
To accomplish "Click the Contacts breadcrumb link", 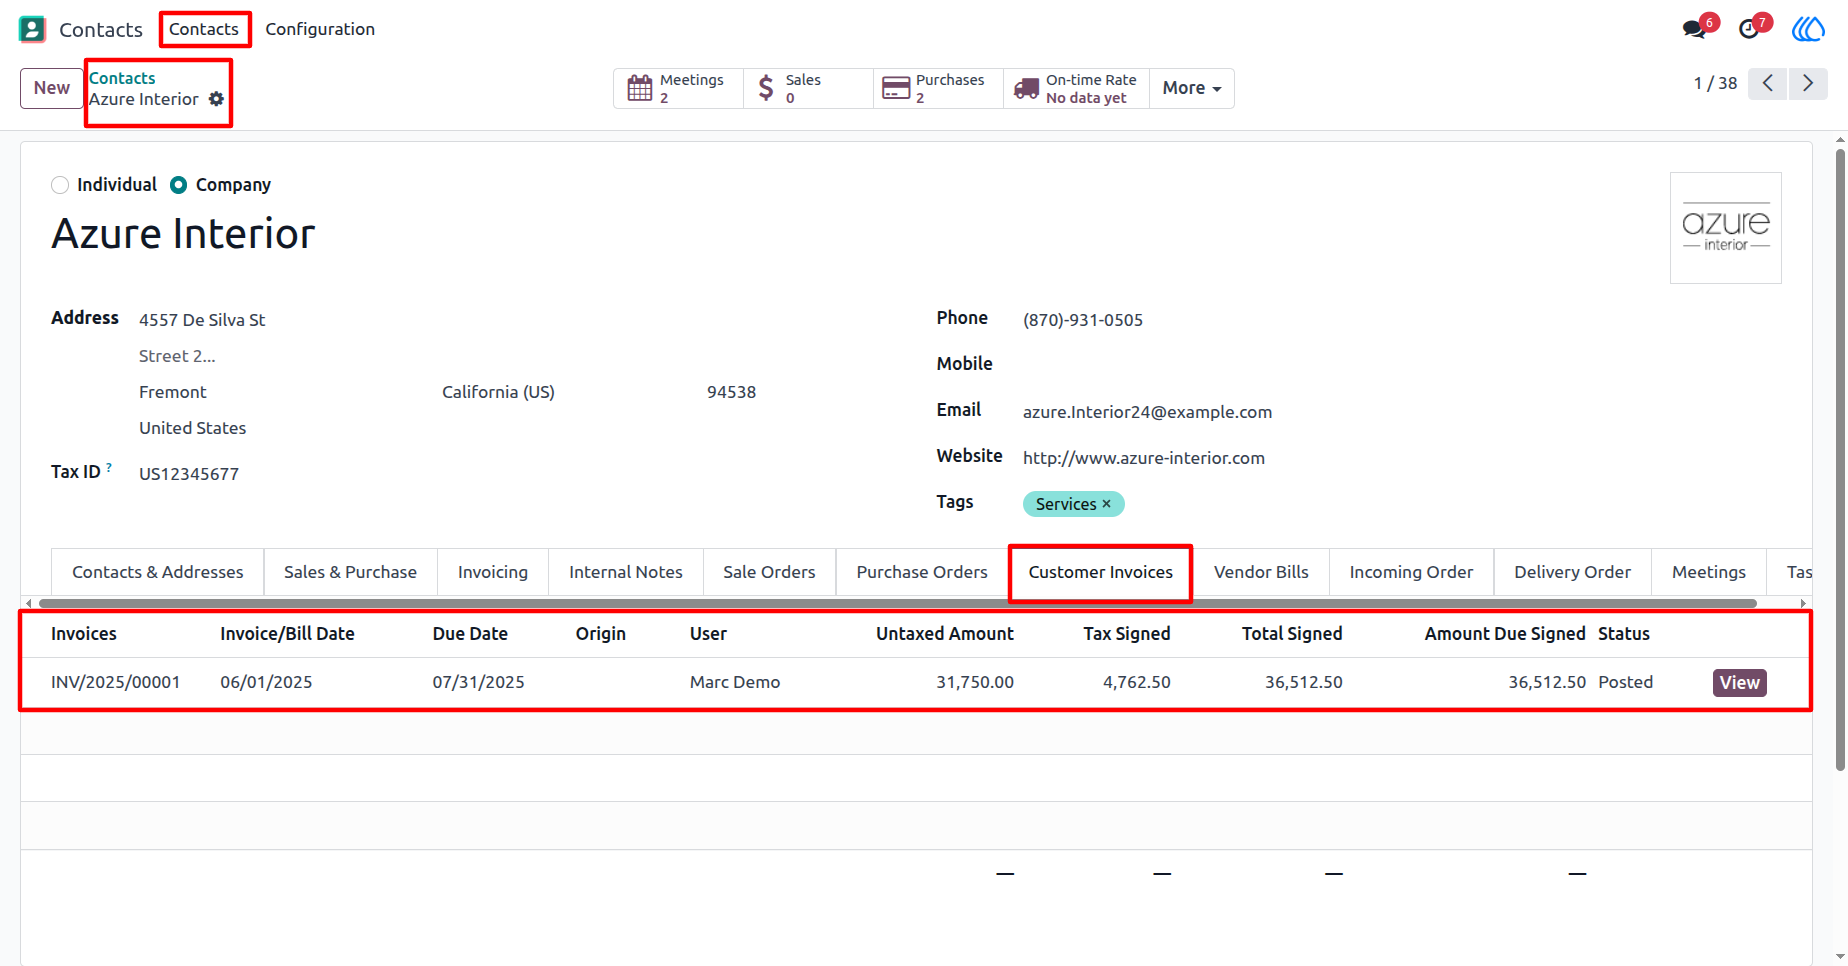I will 122,78.
